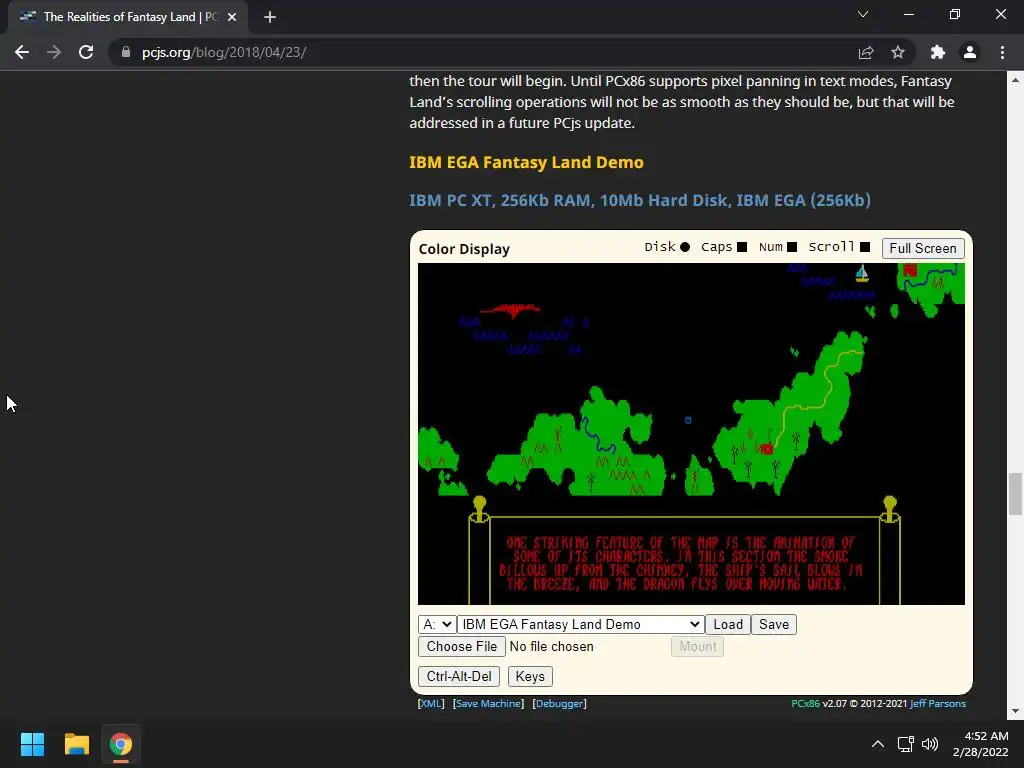
Task: Click the page vertical scrollbar thumb
Action: (x=1015, y=494)
